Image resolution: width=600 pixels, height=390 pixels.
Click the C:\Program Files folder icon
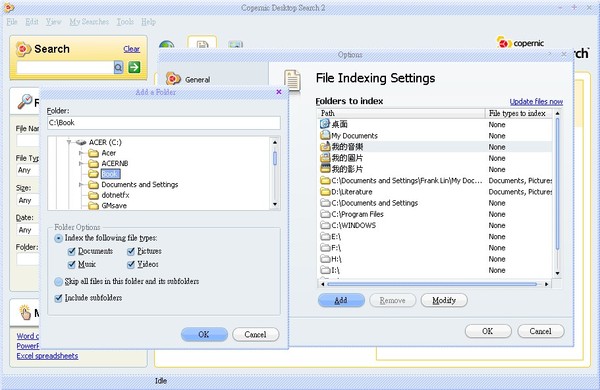click(325, 214)
